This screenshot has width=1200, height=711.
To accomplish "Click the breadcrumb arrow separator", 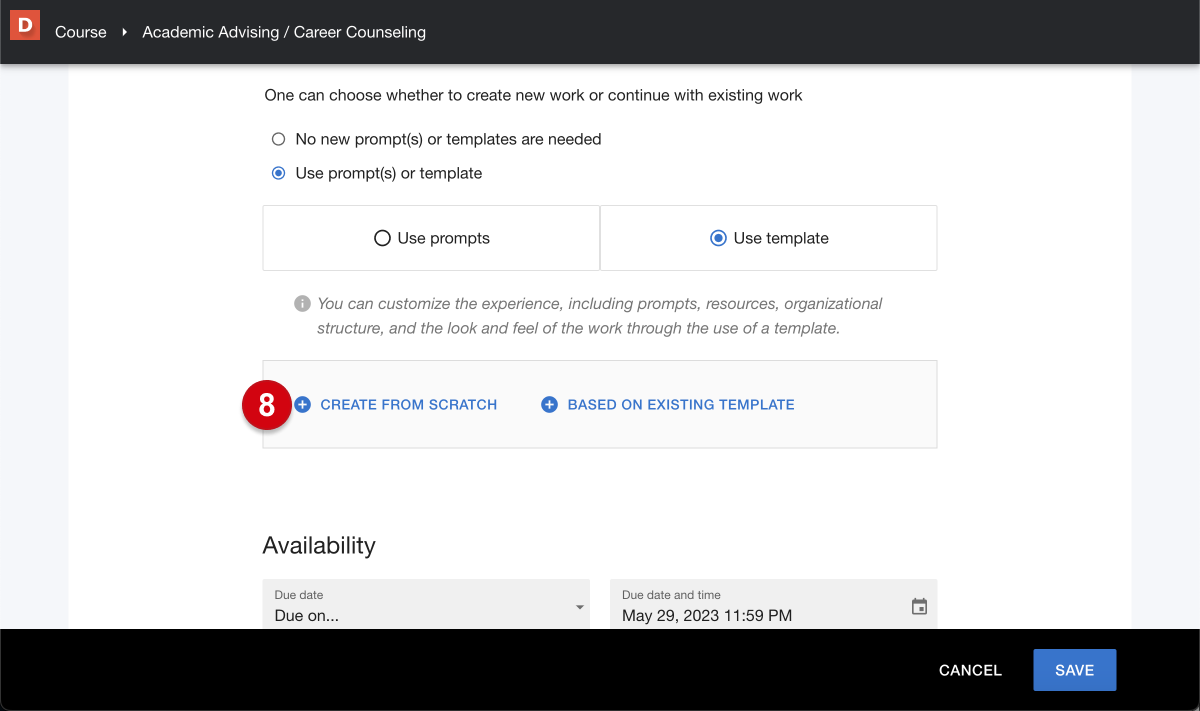I will coord(124,33).
